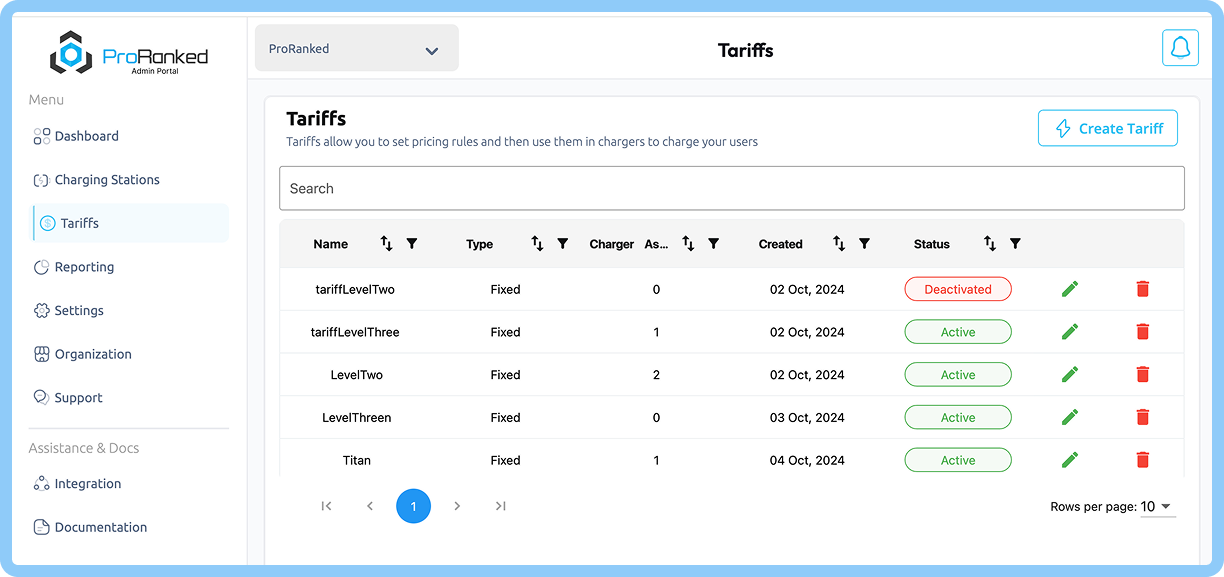Screen dimensions: 1224x577
Task: Open the Reporting menu item
Action: click(x=84, y=267)
